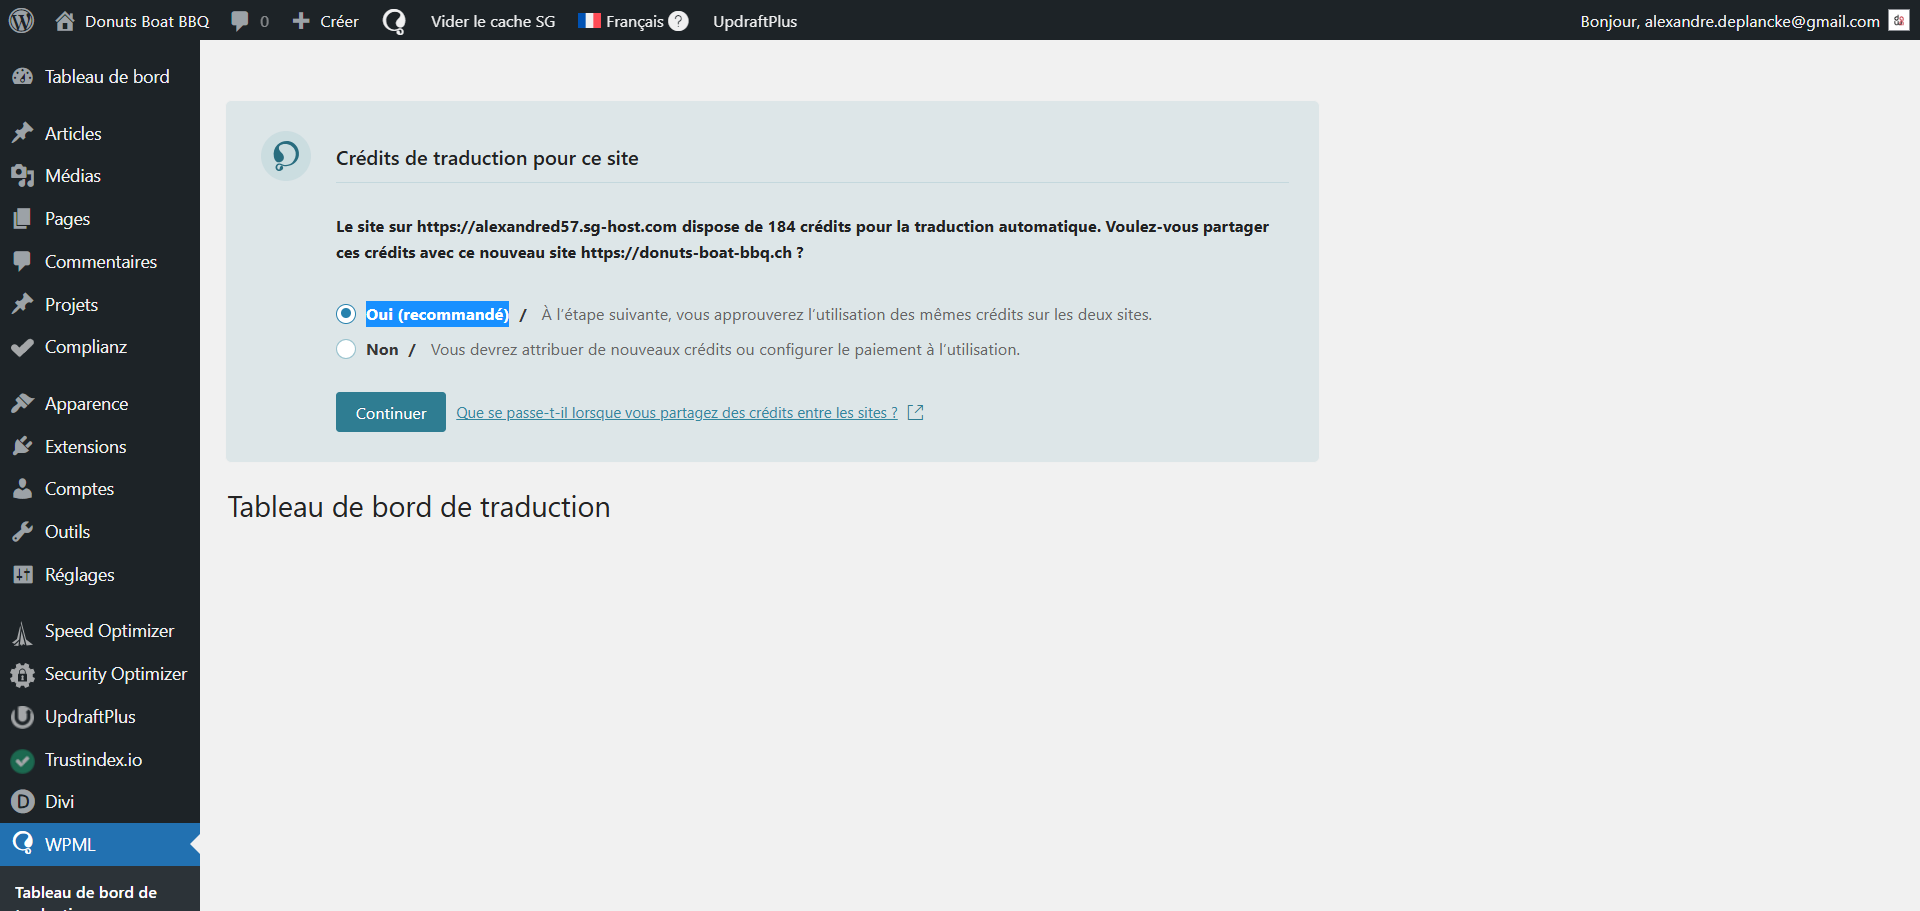
Task: Click the Médias icon in sidebar
Action: [x=22, y=176]
